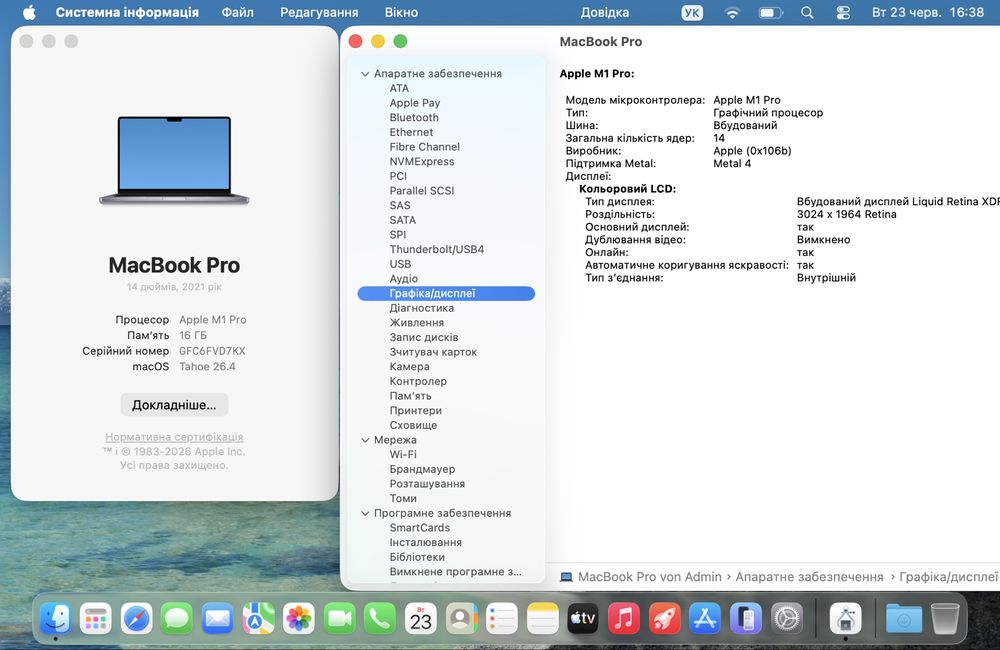The width and height of the screenshot is (1000, 650).
Task: Select Ethernet in the sidebar
Action: click(411, 133)
